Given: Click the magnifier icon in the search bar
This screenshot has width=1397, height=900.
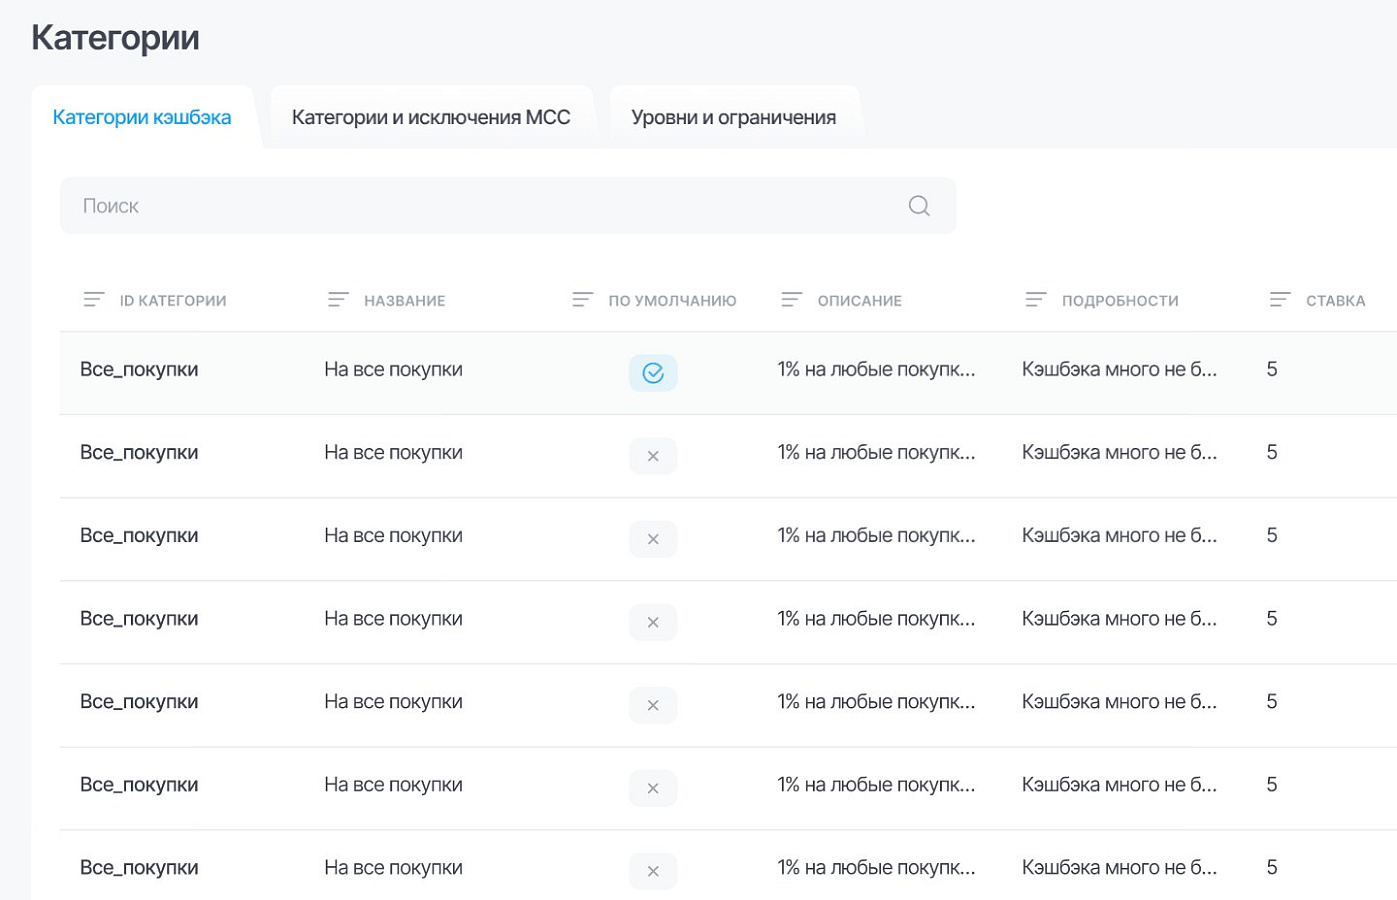Looking at the screenshot, I should point(919,206).
